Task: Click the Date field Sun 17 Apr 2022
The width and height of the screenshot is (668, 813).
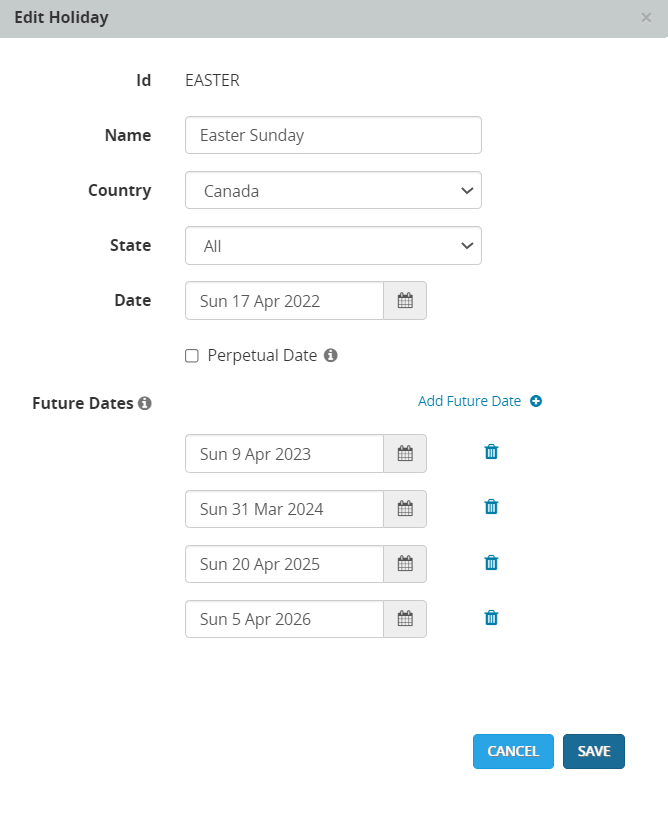Action: pos(285,301)
